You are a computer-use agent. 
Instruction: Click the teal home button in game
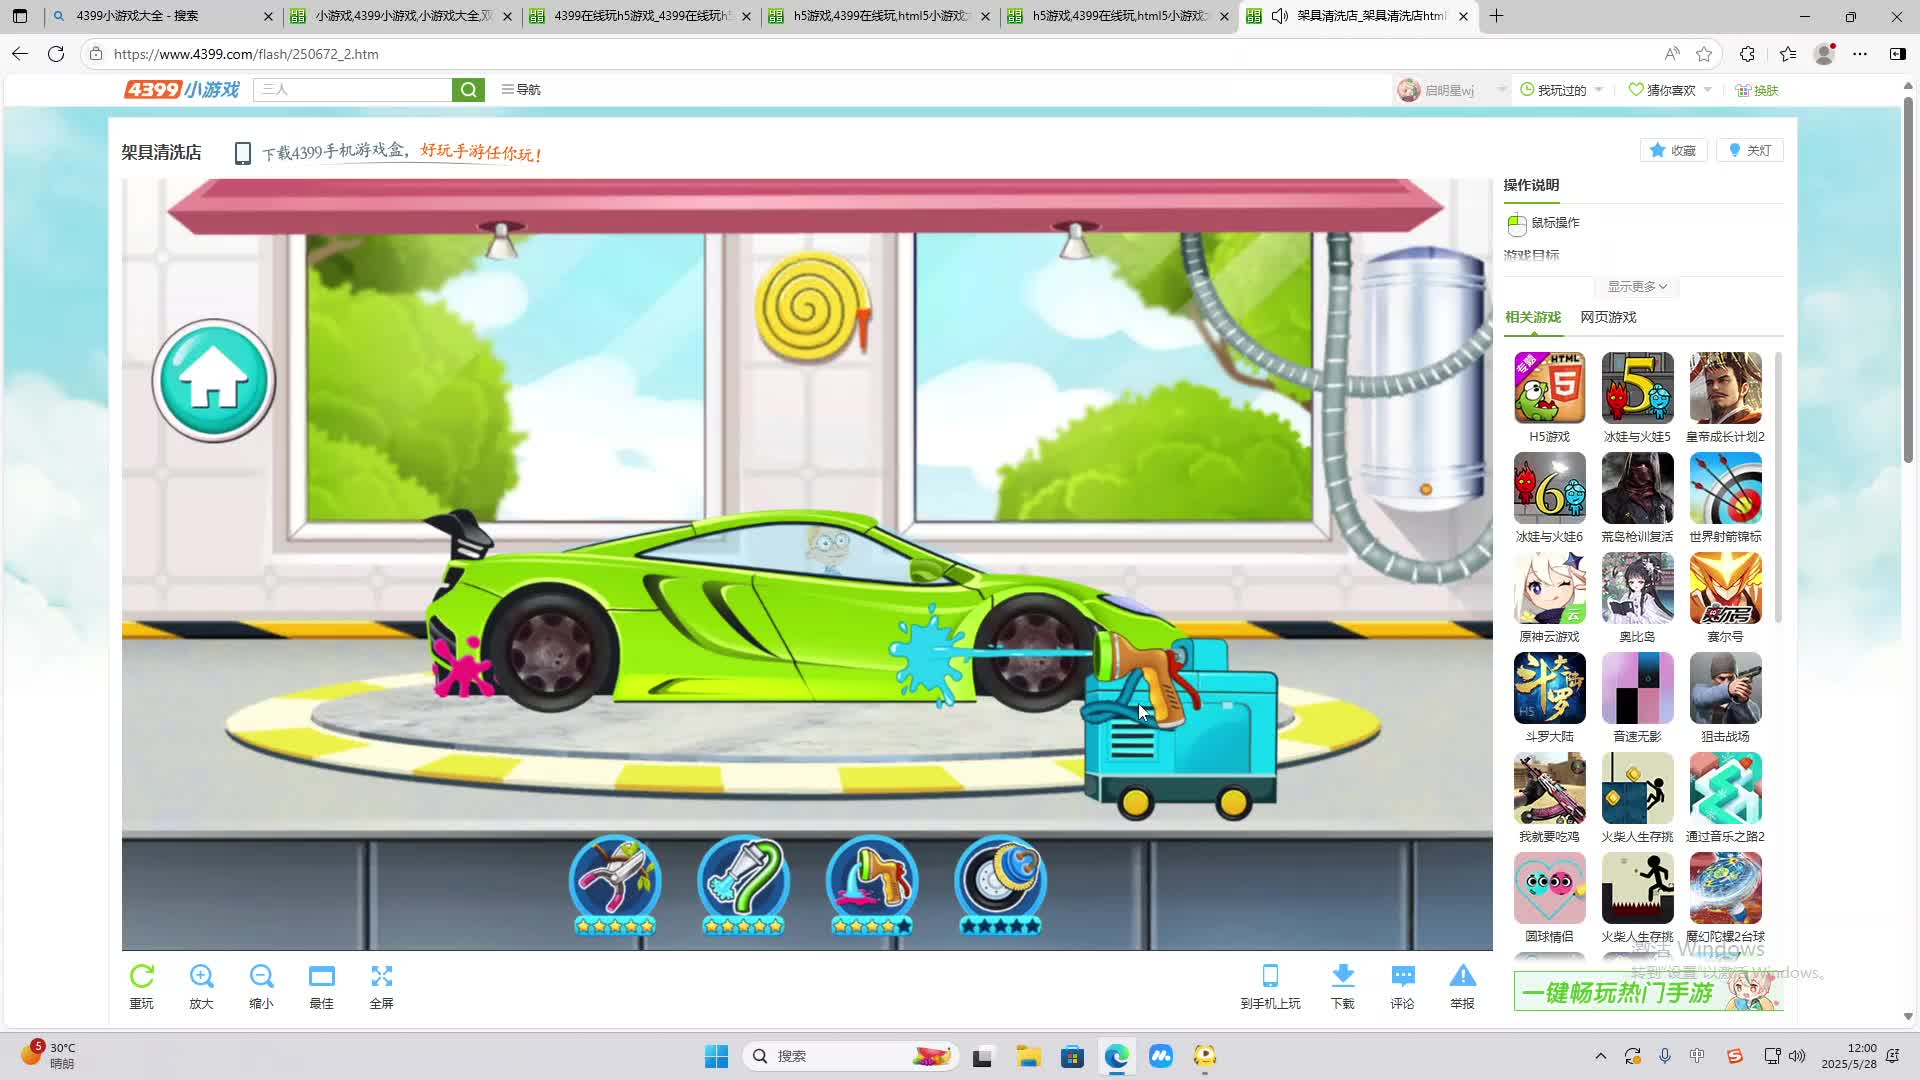[x=213, y=381]
